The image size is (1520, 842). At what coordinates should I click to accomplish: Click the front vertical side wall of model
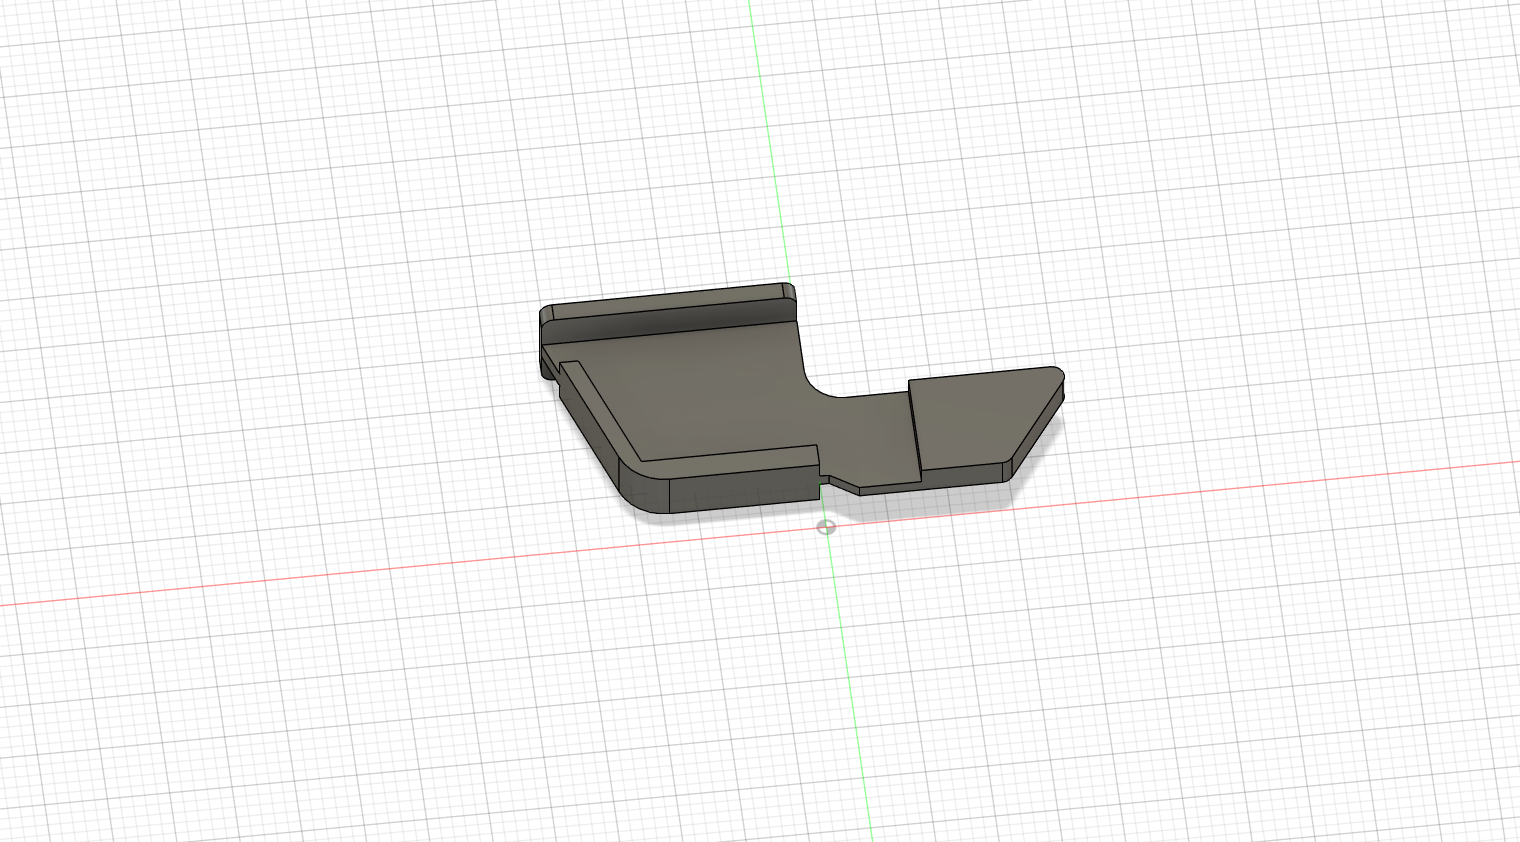[x=743, y=489]
